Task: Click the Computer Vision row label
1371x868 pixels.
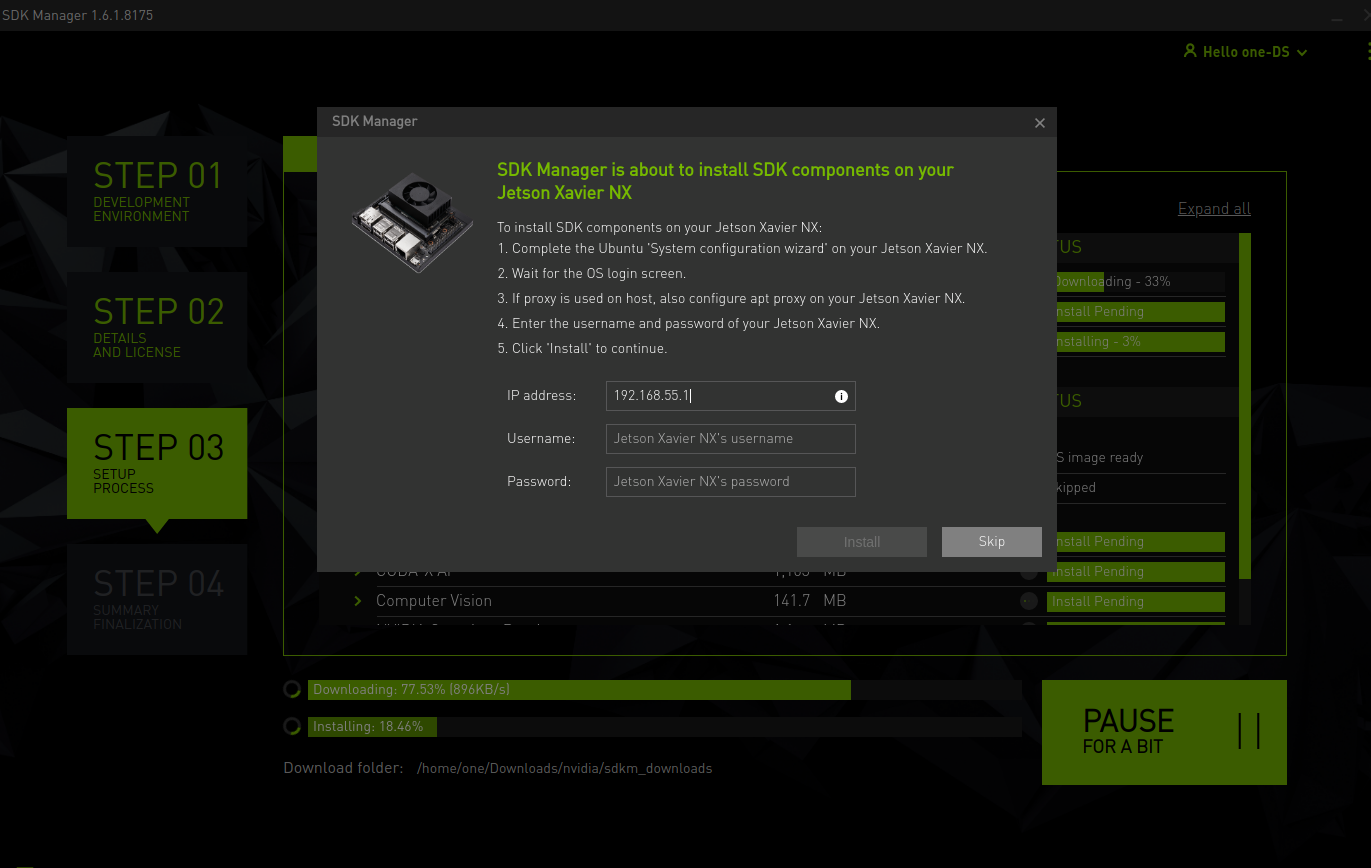Action: coord(434,601)
